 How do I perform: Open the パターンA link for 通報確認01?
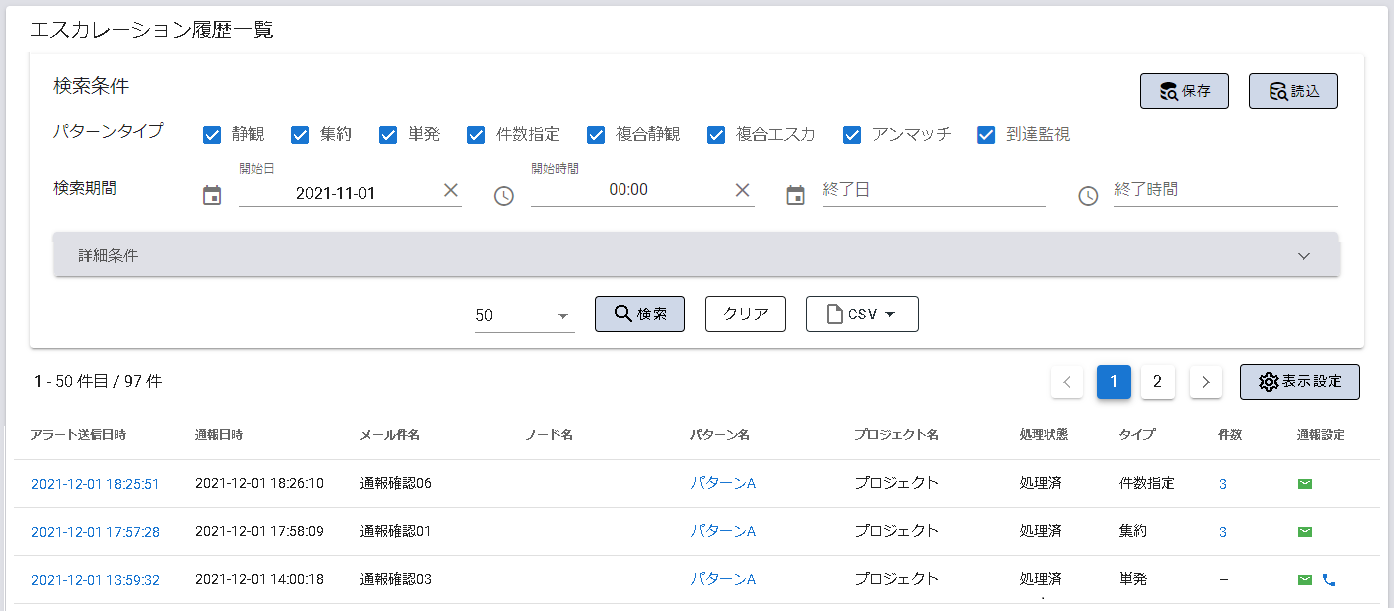point(723,531)
